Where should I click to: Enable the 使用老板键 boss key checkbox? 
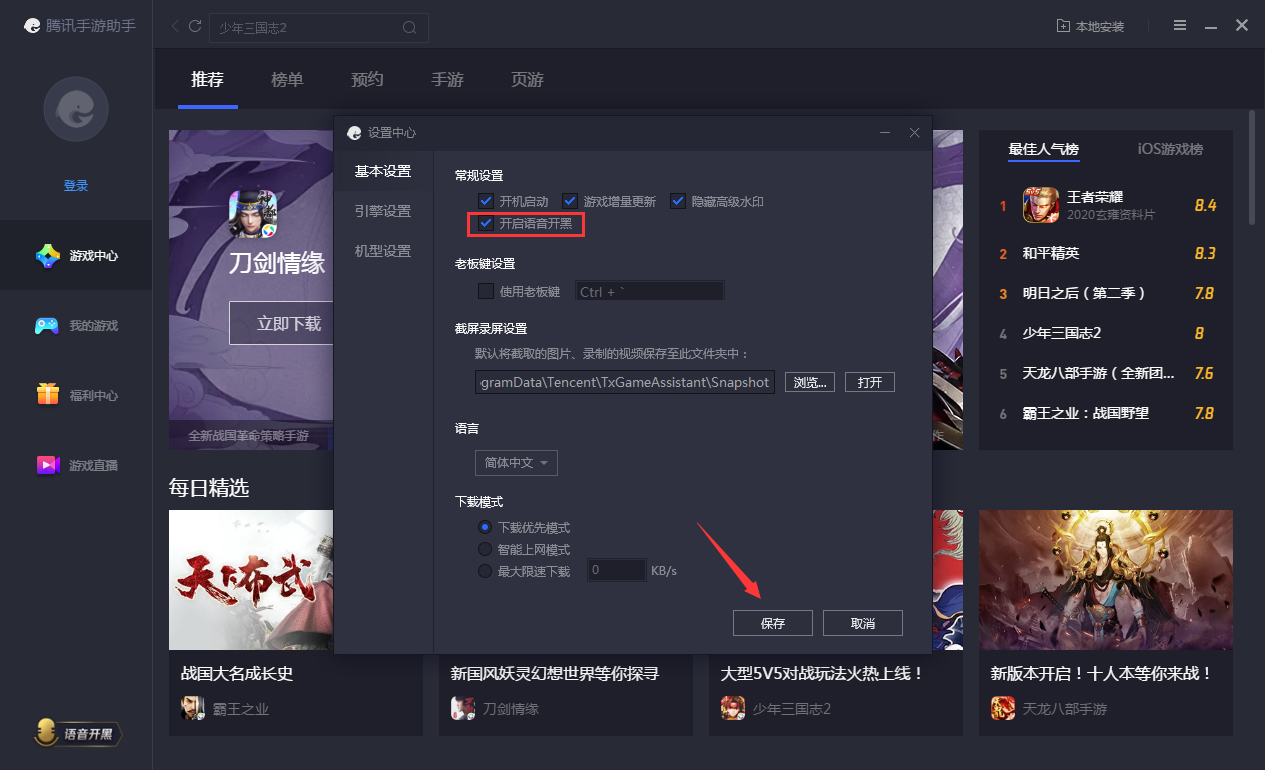click(485, 290)
